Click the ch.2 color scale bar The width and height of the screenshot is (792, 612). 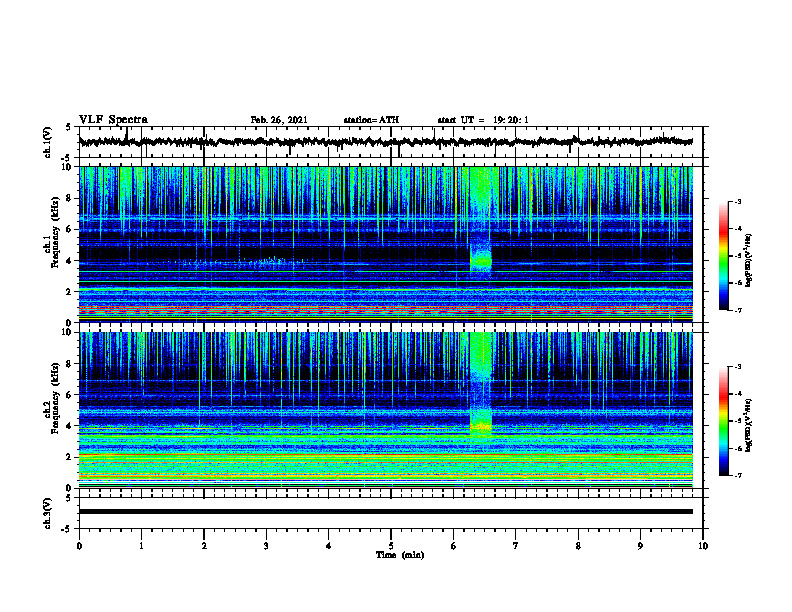723,421
